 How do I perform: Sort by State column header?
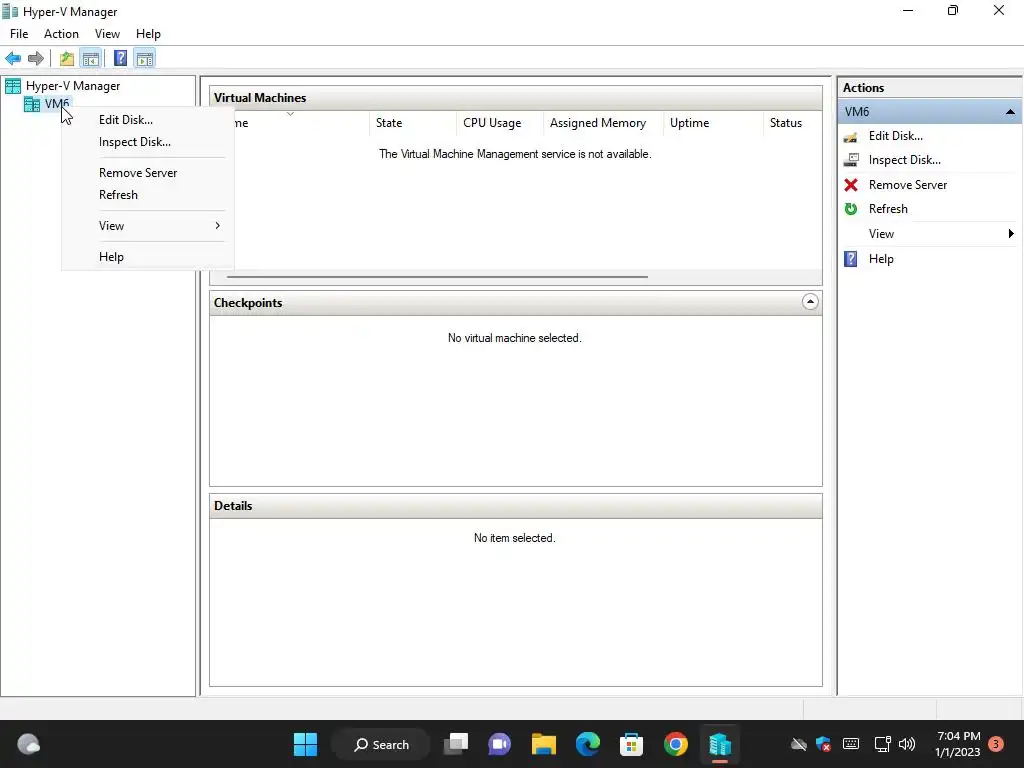click(x=412, y=123)
